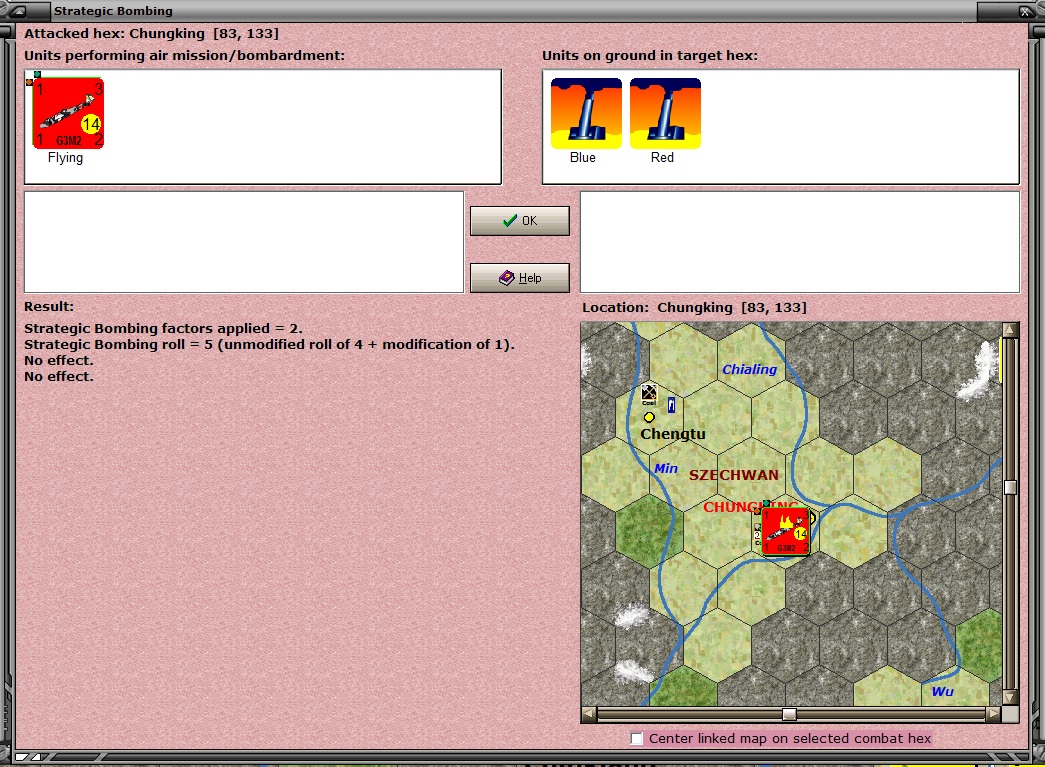Close the Strategic Bombing window

1025,11
